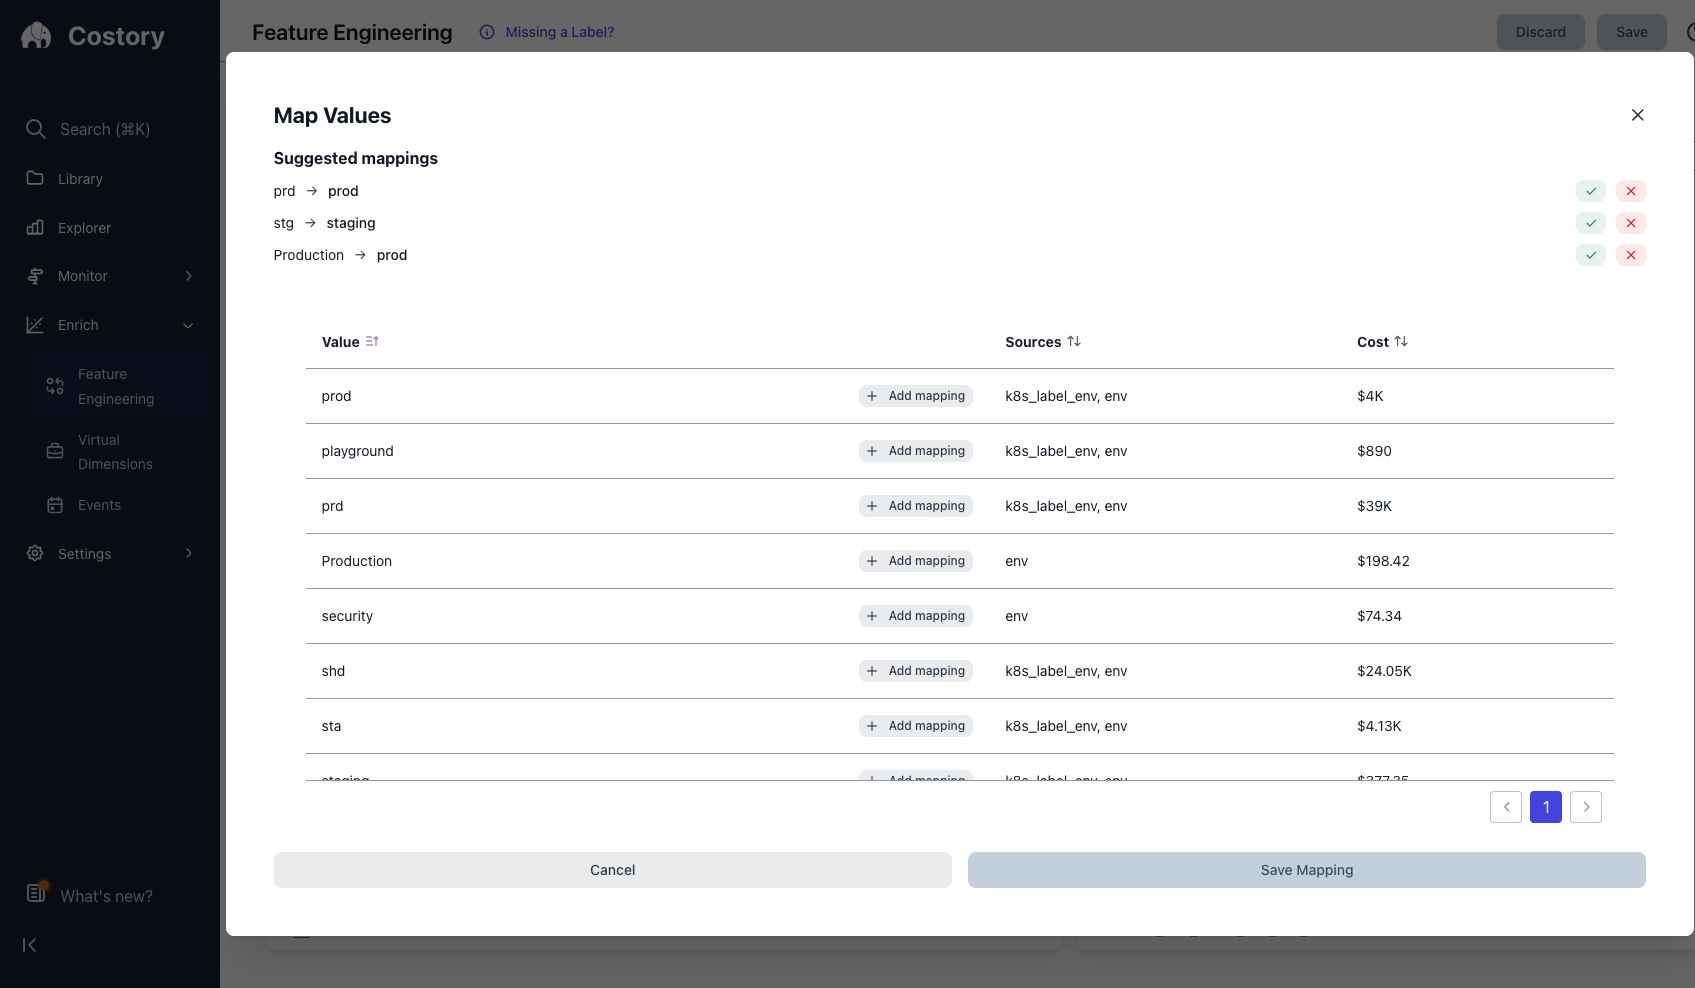Select the Explorer chart icon in sidebar

pyautogui.click(x=35, y=227)
